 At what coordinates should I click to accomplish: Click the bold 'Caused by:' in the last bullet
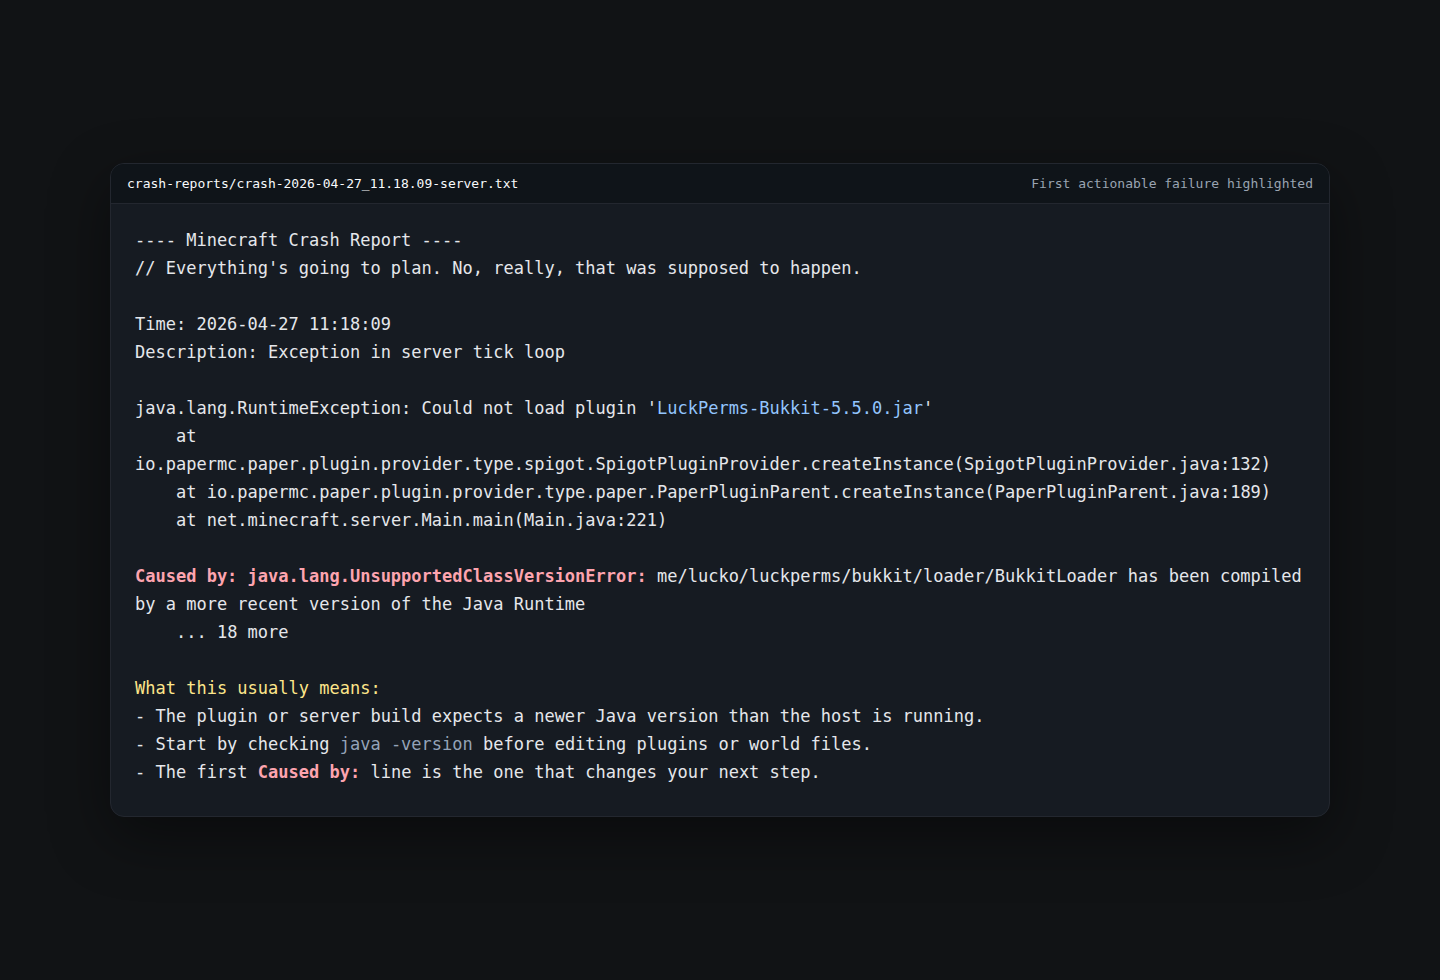coord(309,772)
